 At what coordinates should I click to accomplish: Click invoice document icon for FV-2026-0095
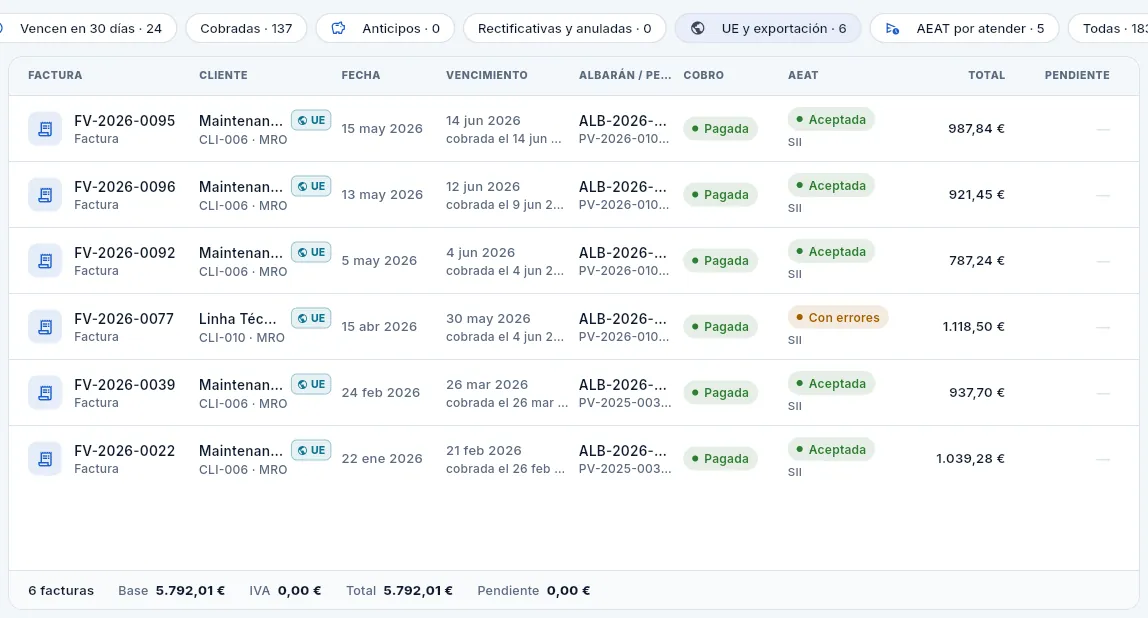(45, 129)
